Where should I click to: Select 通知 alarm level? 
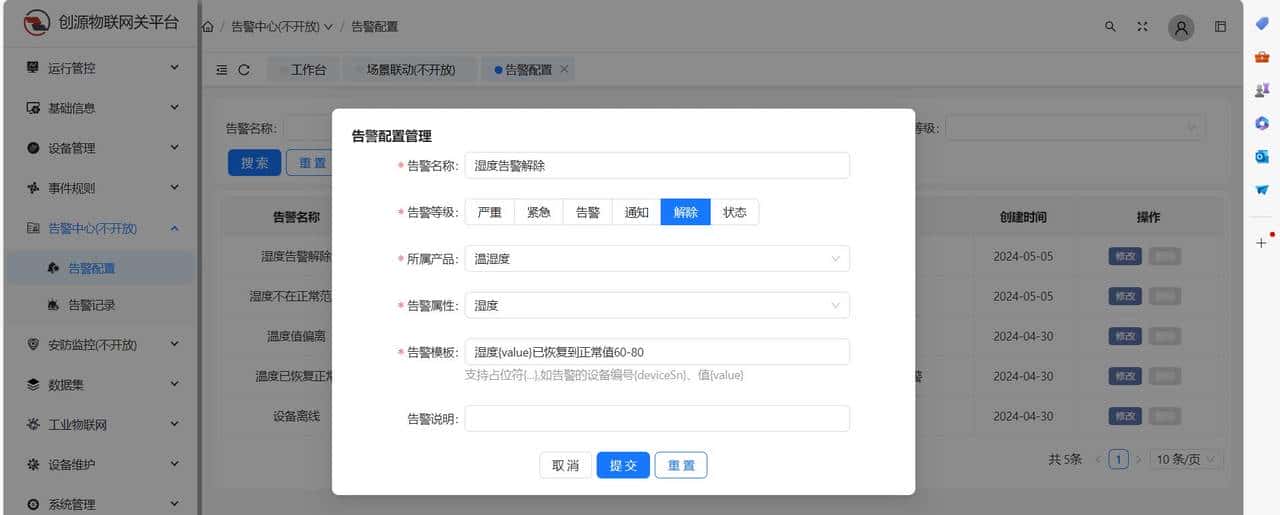tap(637, 212)
